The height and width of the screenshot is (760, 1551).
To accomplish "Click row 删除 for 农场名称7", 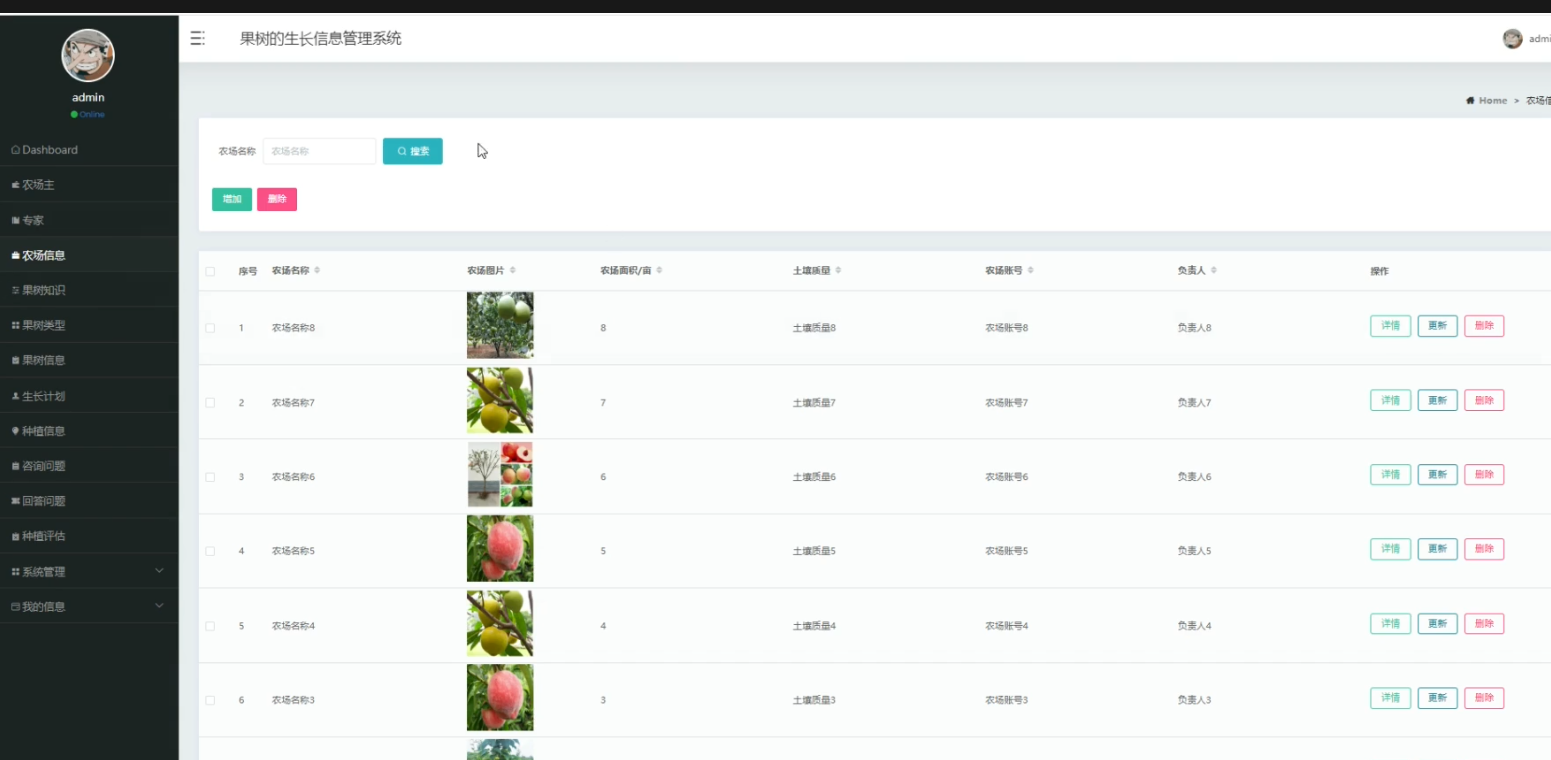I will [x=1484, y=400].
